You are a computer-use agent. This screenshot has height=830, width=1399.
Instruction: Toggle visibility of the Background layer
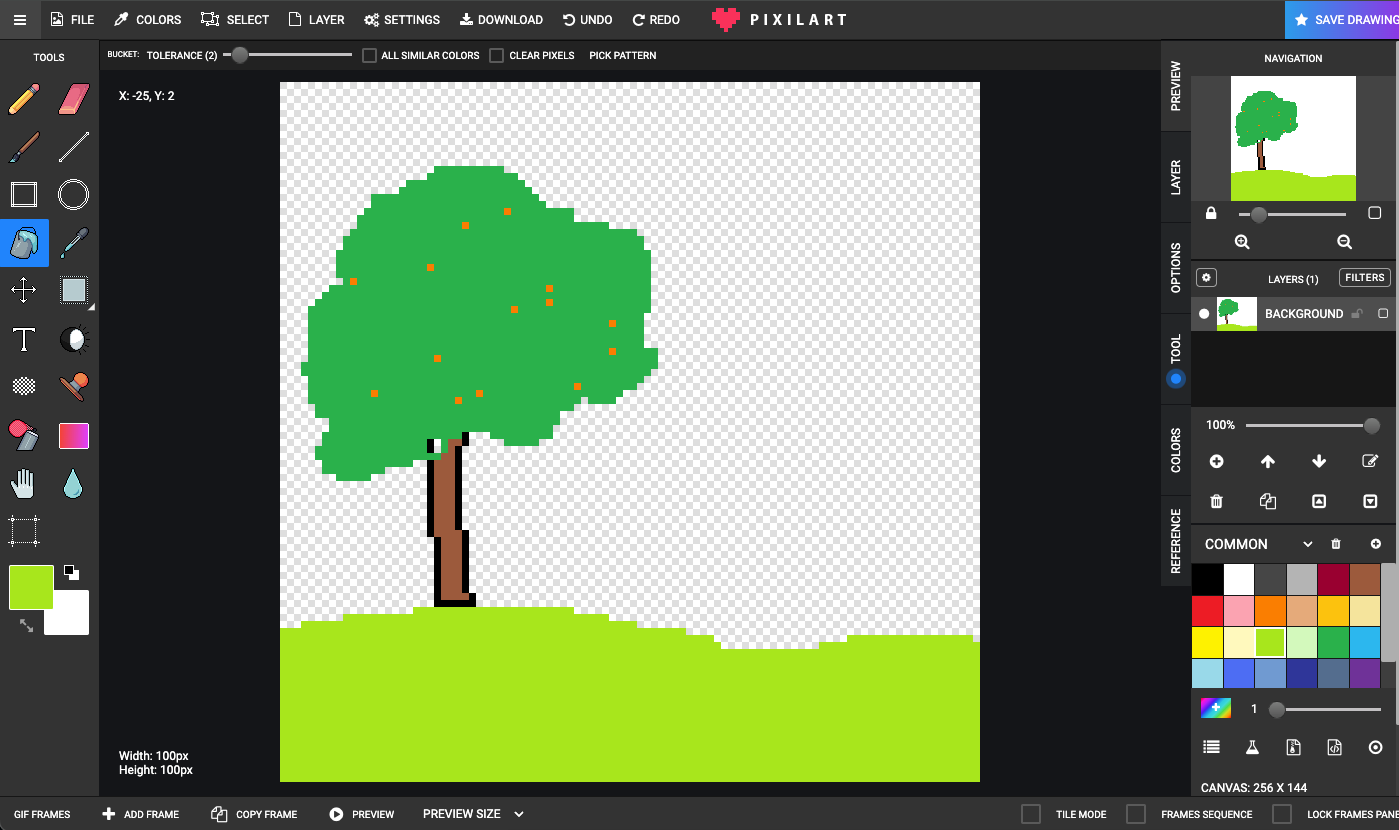pyautogui.click(x=1203, y=313)
